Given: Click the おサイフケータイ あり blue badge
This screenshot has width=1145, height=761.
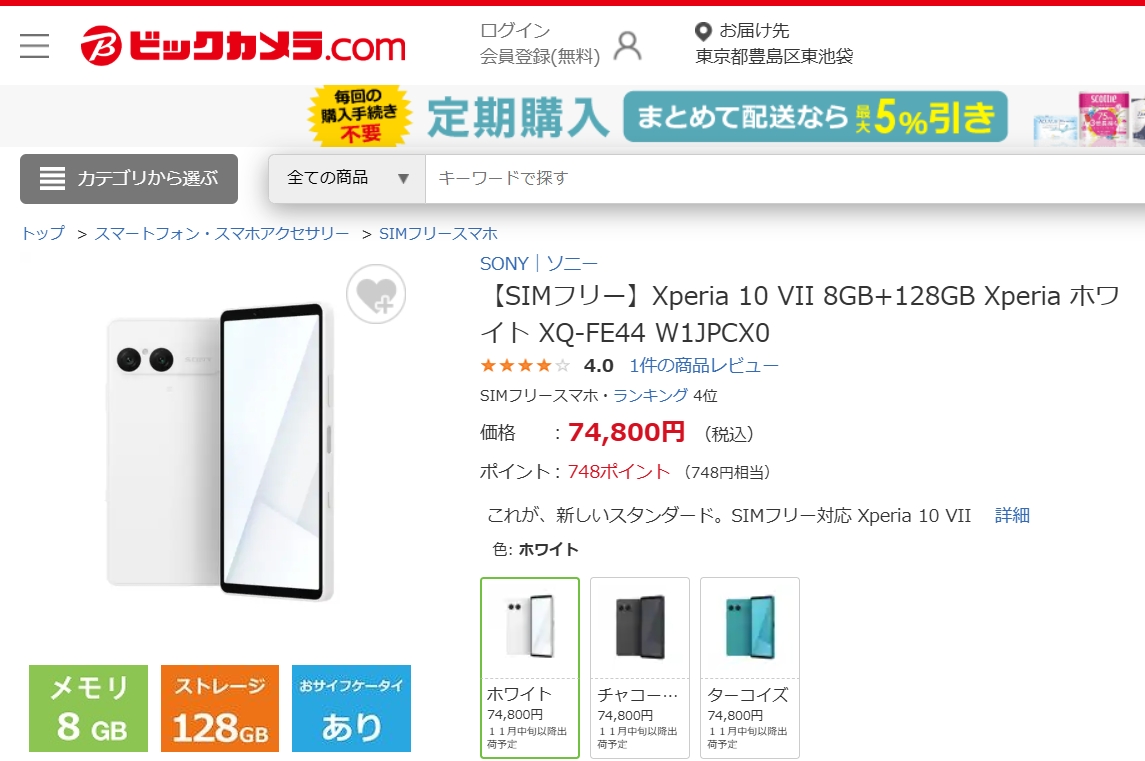Looking at the screenshot, I should tap(351, 708).
